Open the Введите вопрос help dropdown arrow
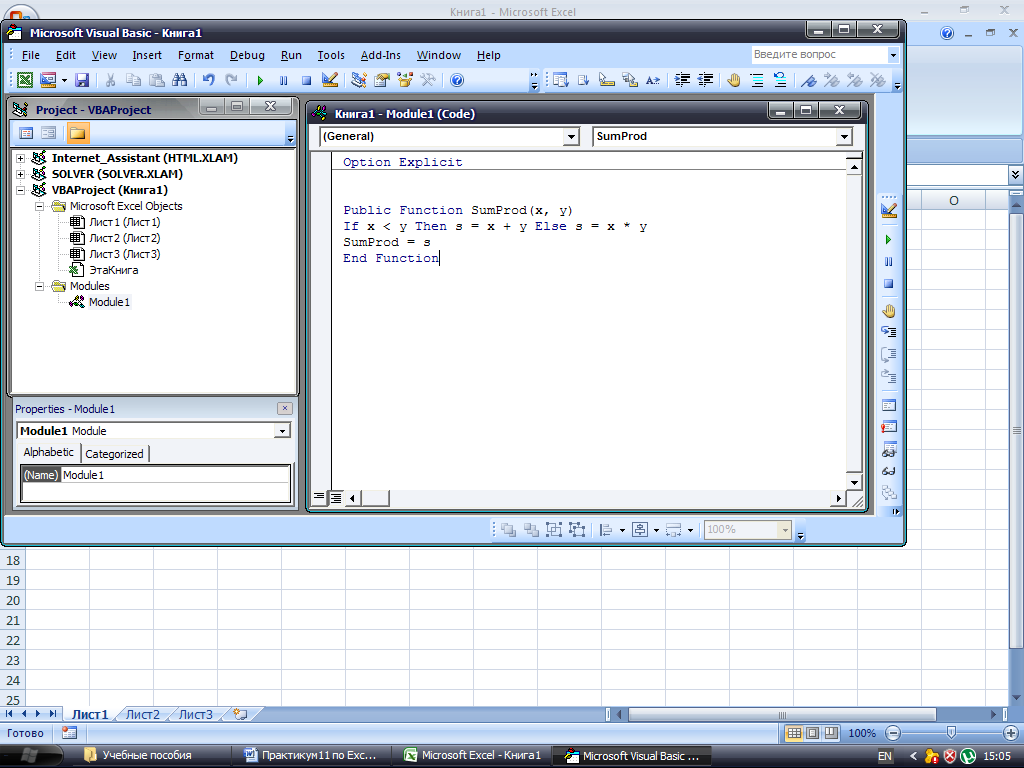Screen dimensions: 1024x768 pyautogui.click(x=893, y=55)
